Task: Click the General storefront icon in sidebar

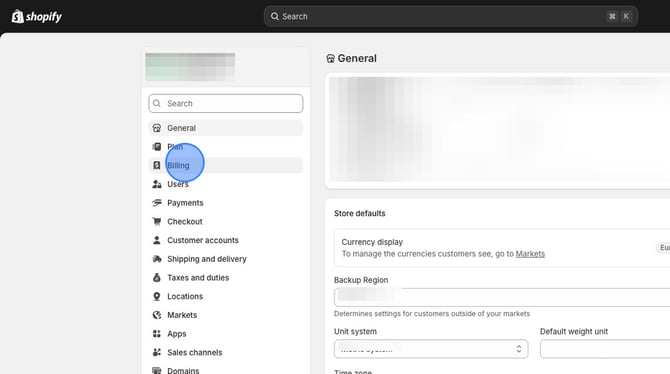Action: pyautogui.click(x=157, y=128)
